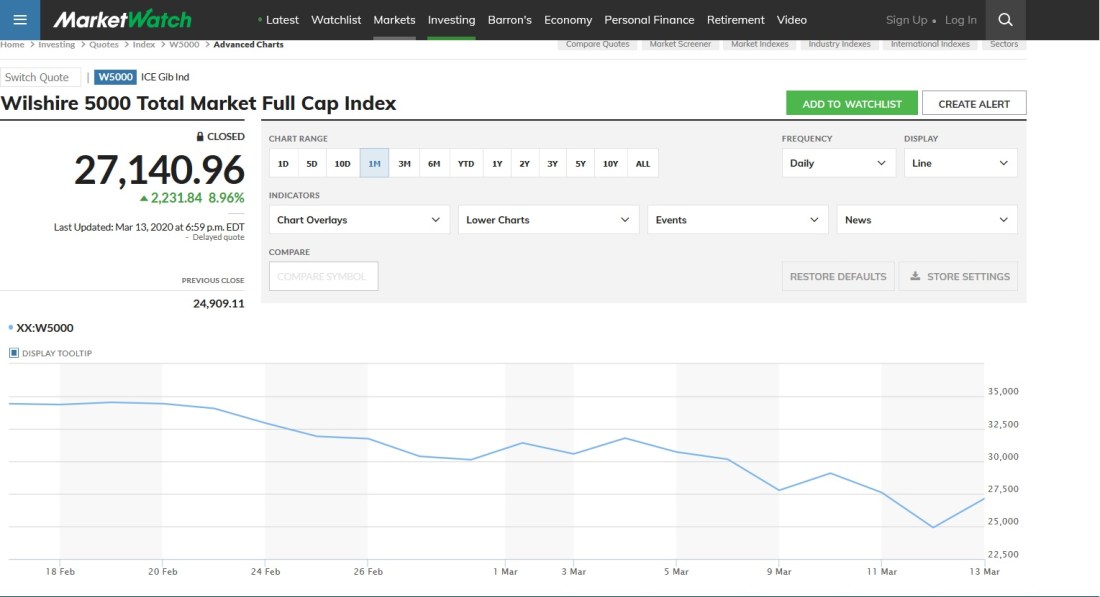1100x597 pixels.
Task: Click the W5000 symbol badge
Action: [x=115, y=77]
